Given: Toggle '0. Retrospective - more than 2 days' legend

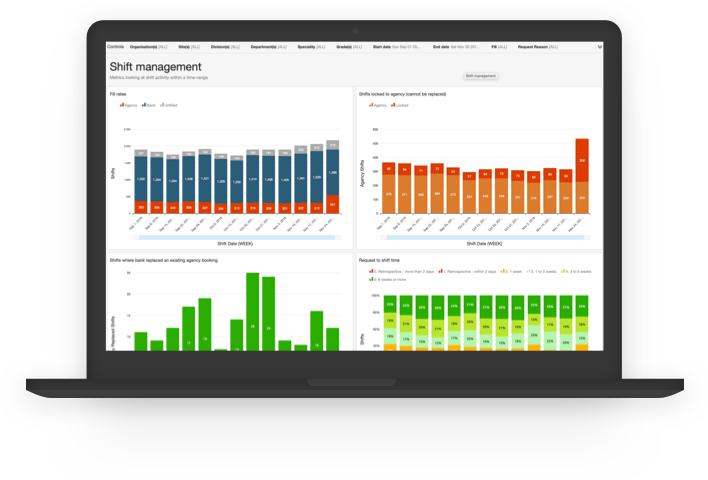Looking at the screenshot, I should (401, 271).
